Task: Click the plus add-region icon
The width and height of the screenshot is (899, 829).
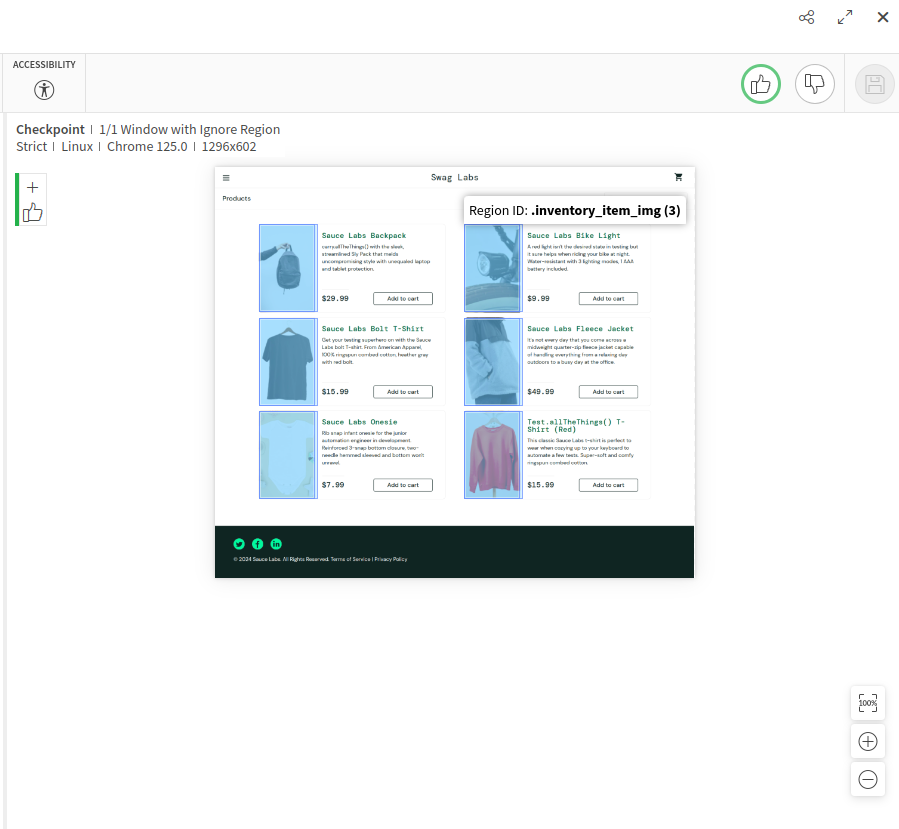Action: 33,187
